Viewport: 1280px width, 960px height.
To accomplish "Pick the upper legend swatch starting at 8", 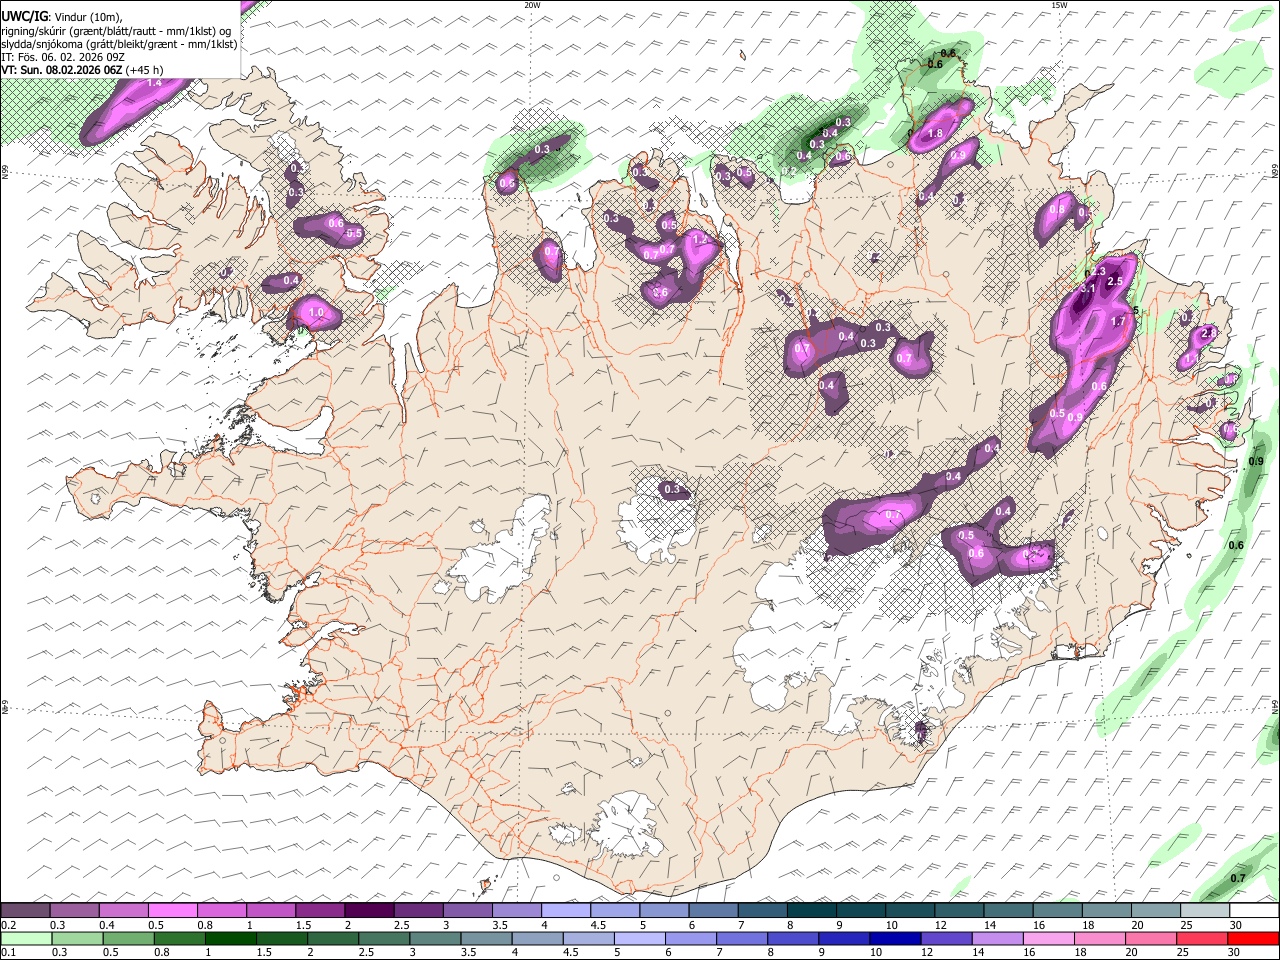I will [x=811, y=910].
